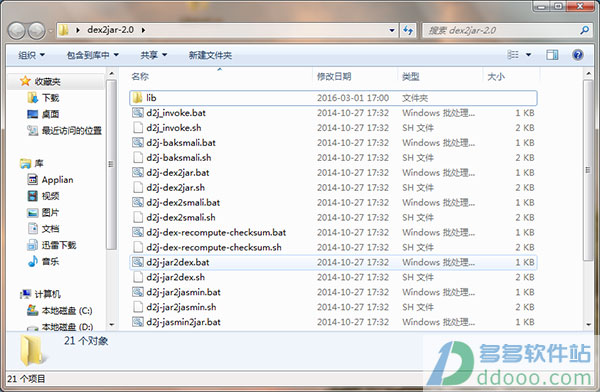
Task: Click the search dex2jar-2.0 input field
Action: 501,30
